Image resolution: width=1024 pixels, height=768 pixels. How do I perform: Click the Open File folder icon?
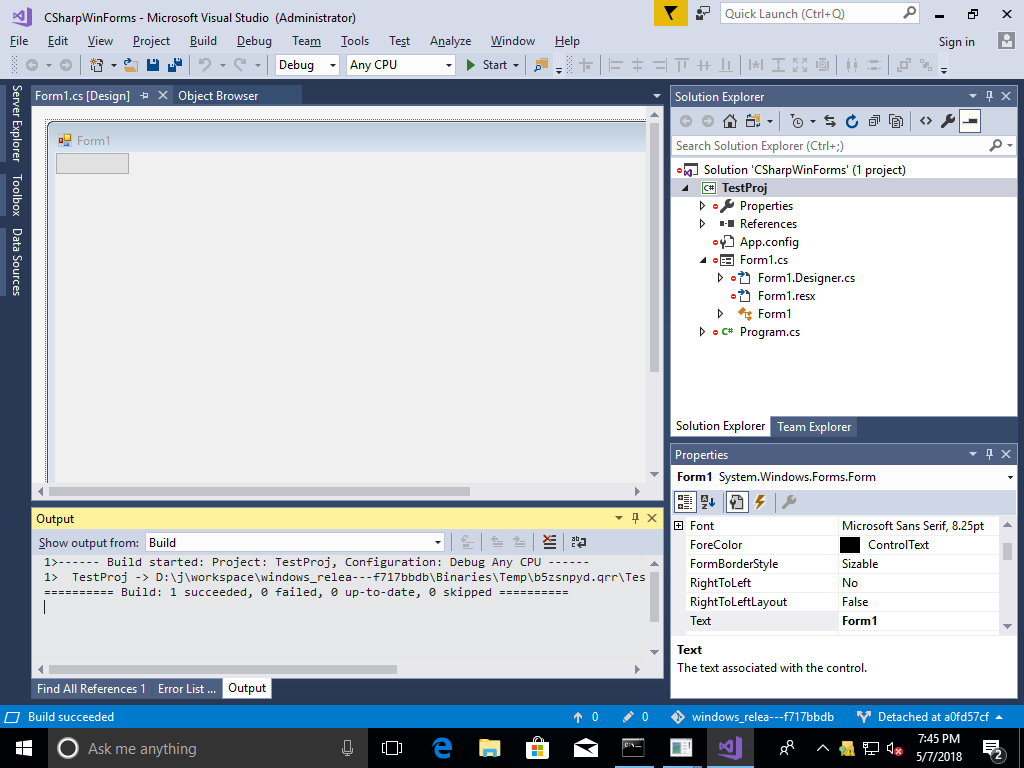coord(131,65)
